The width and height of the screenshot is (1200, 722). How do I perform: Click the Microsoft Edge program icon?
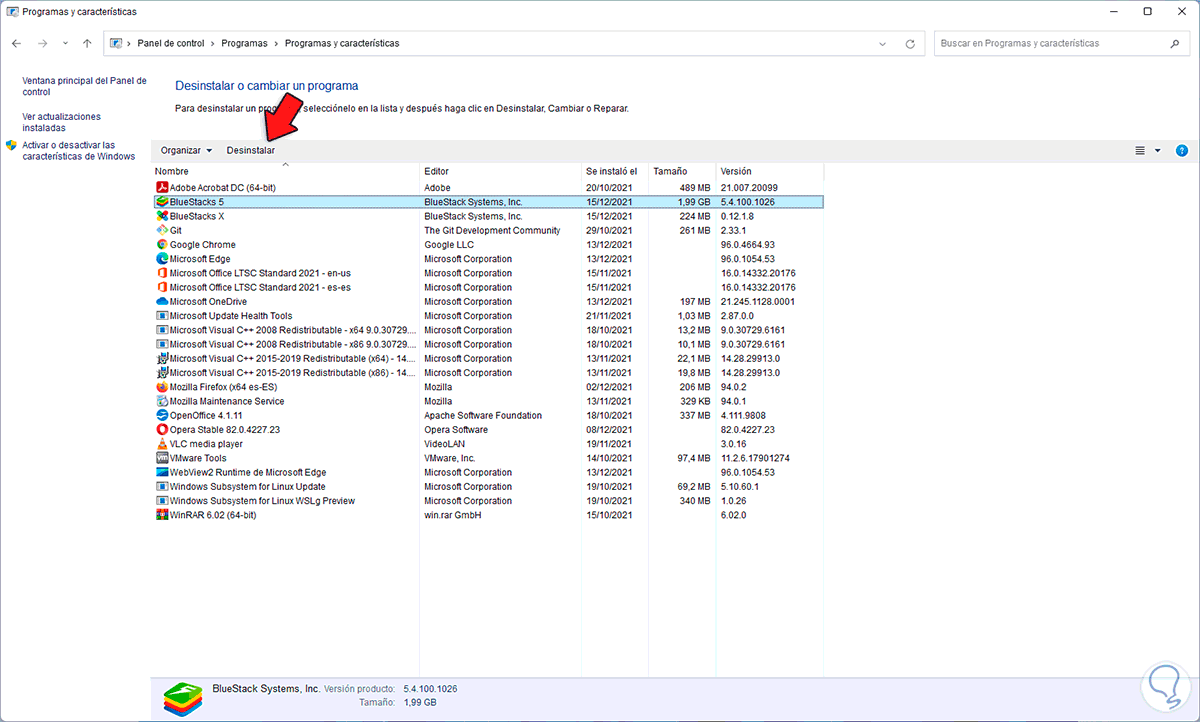tap(162, 259)
